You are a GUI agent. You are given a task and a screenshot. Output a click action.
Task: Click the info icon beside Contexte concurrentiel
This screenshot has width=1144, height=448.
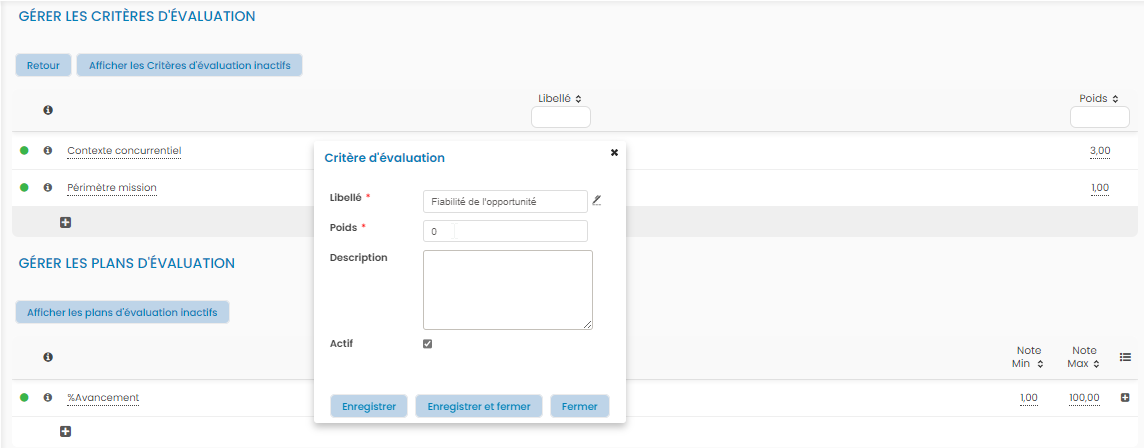tap(47, 151)
